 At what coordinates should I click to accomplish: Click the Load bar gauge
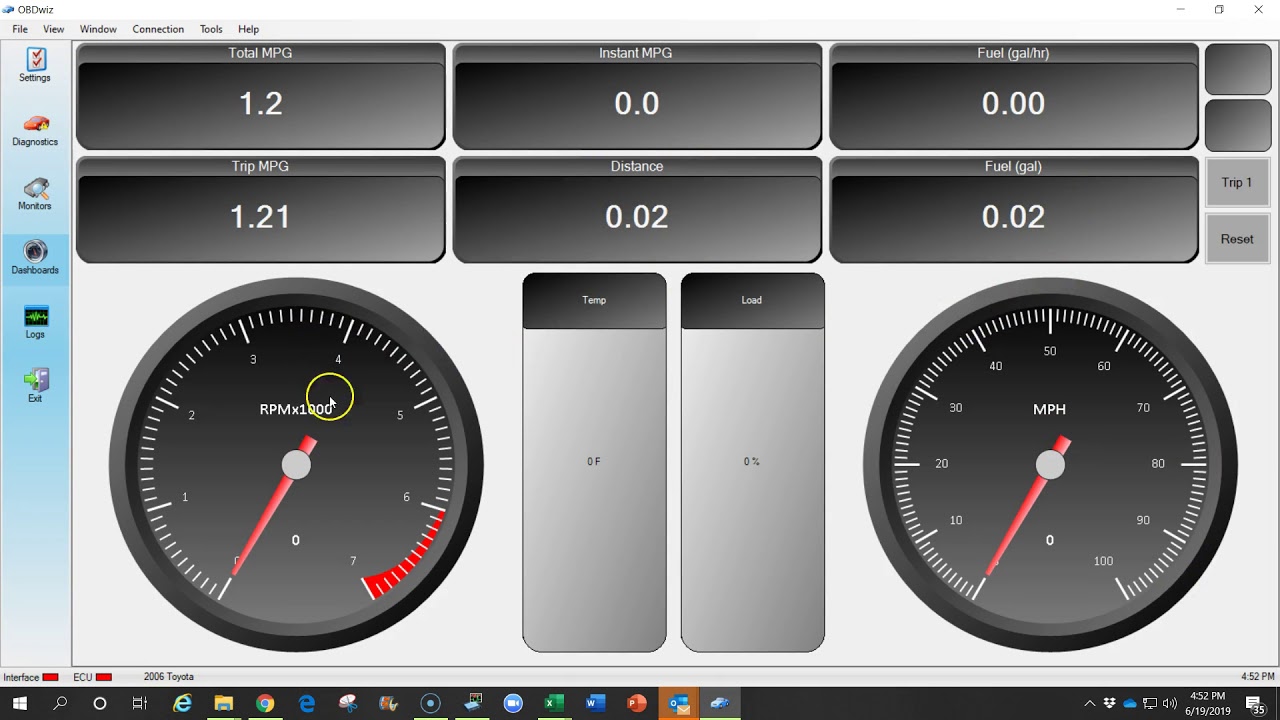coord(752,462)
